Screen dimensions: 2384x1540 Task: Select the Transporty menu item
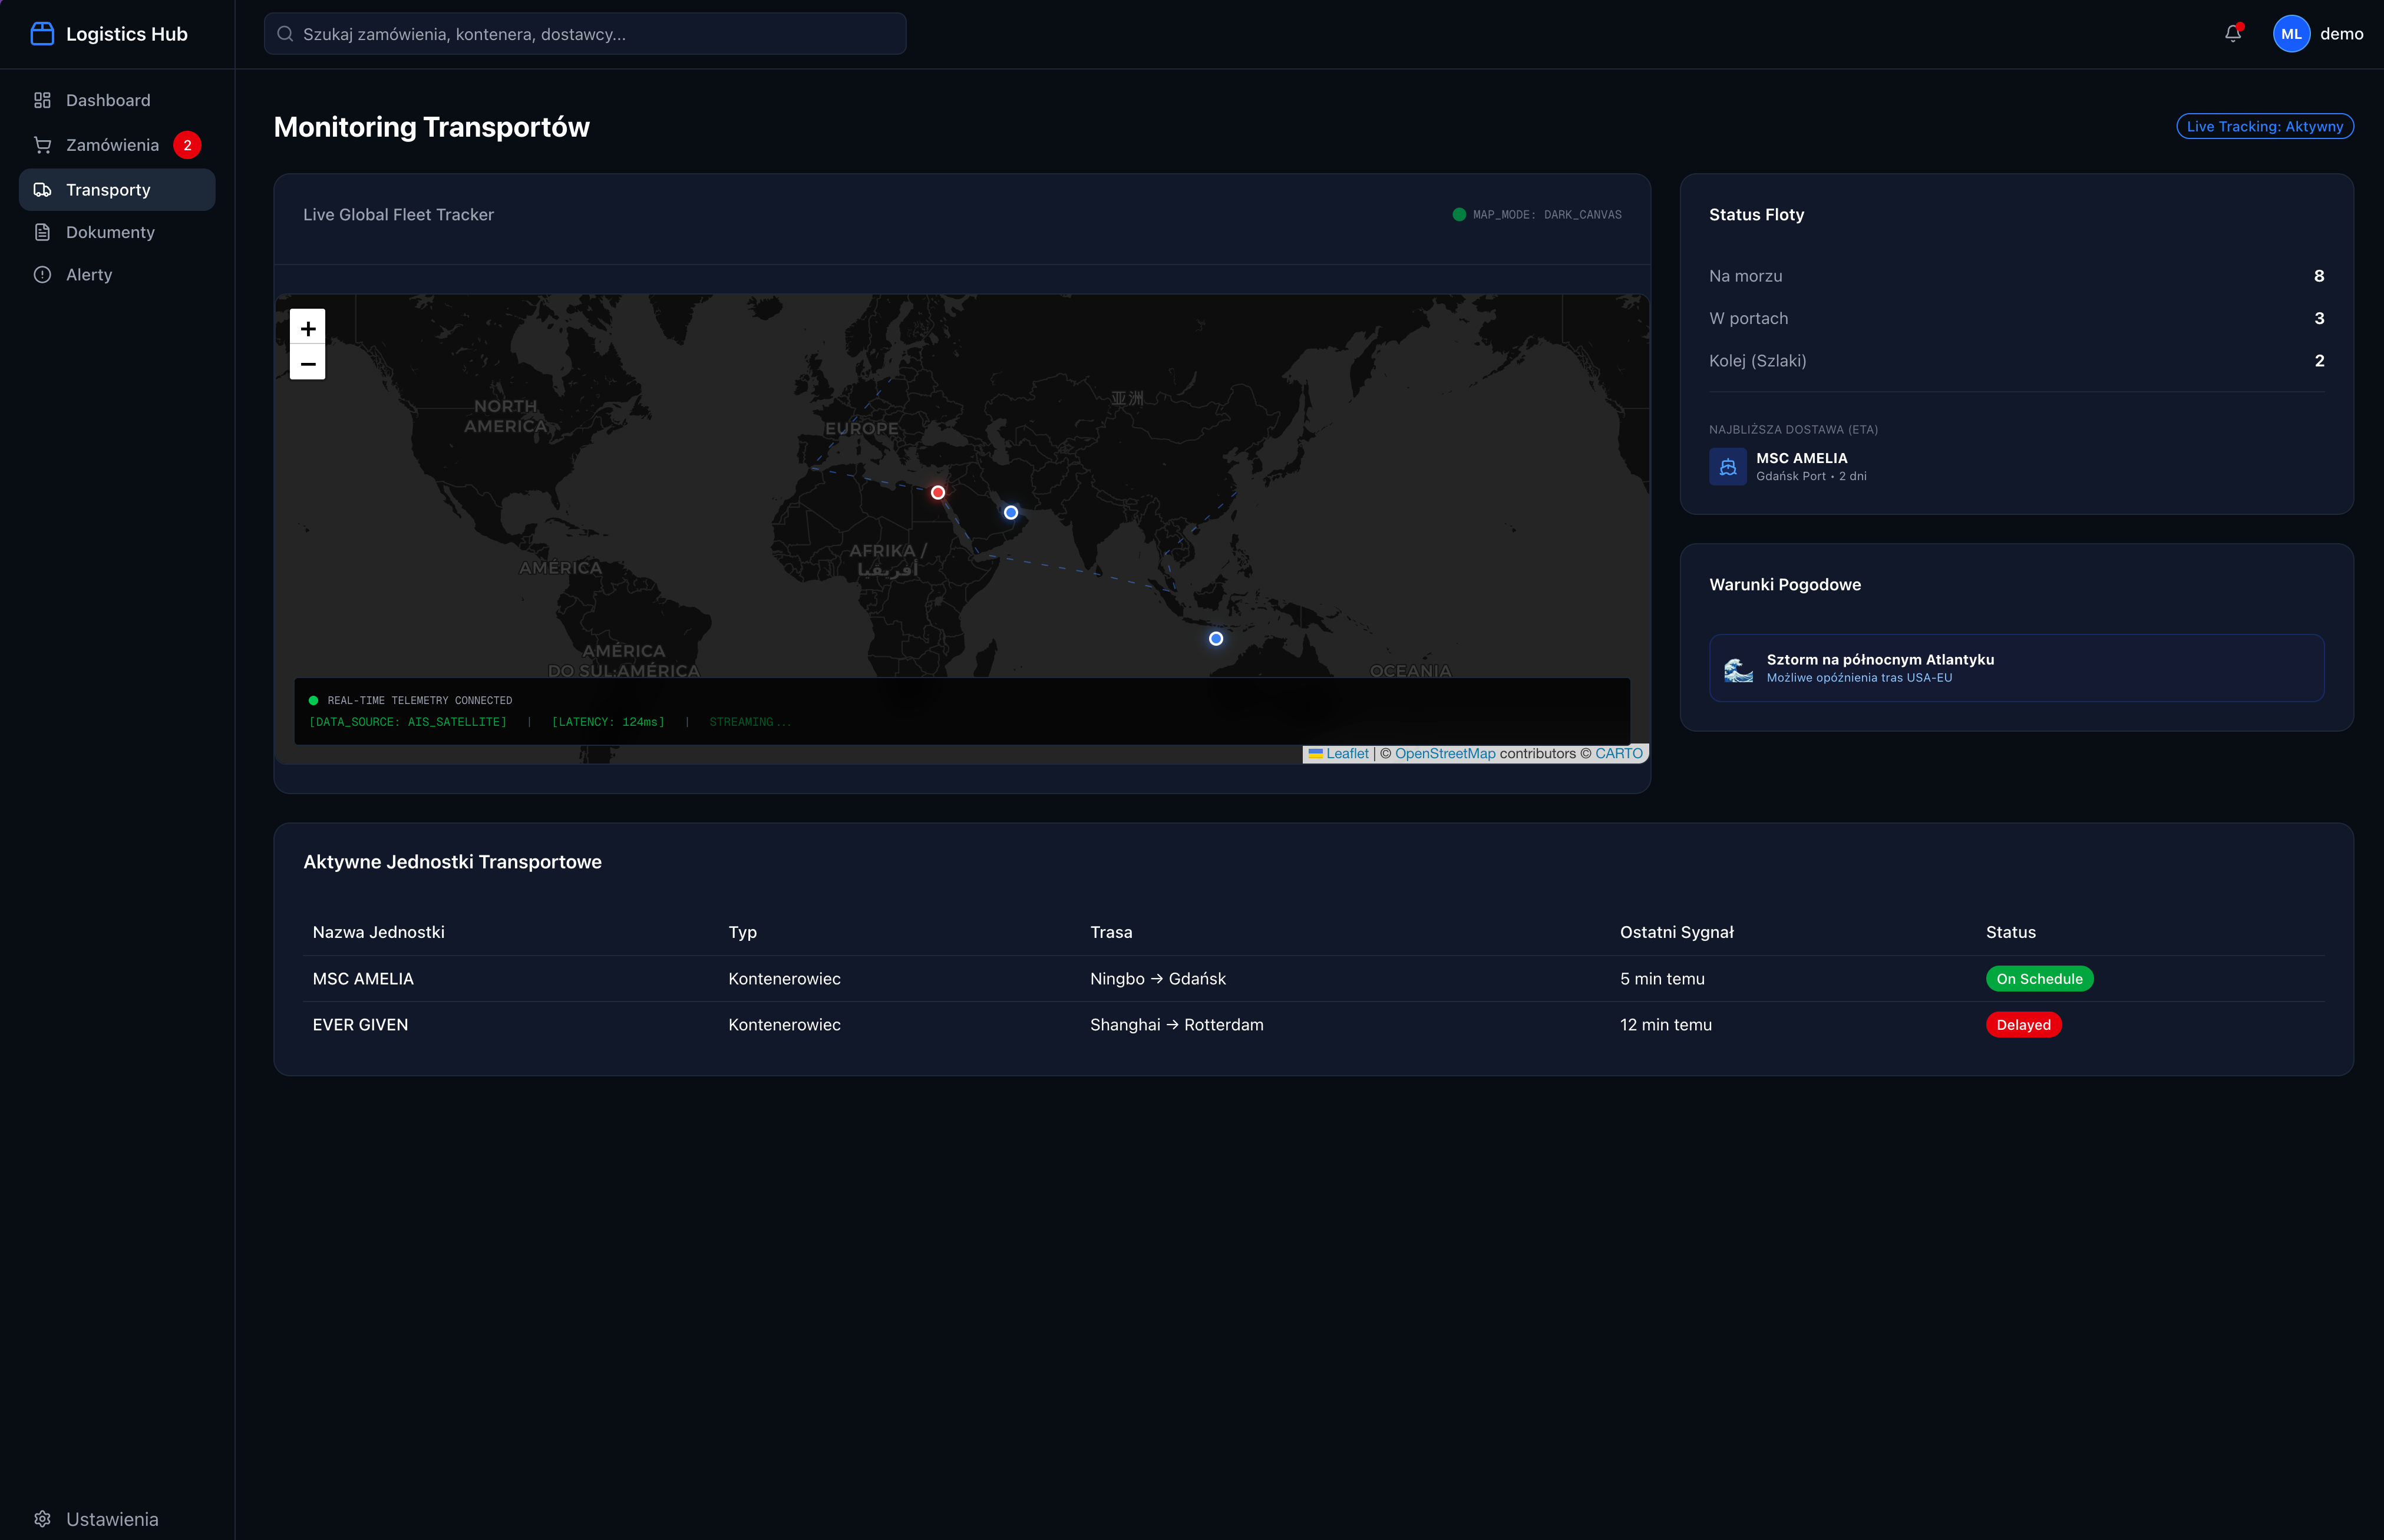117,190
